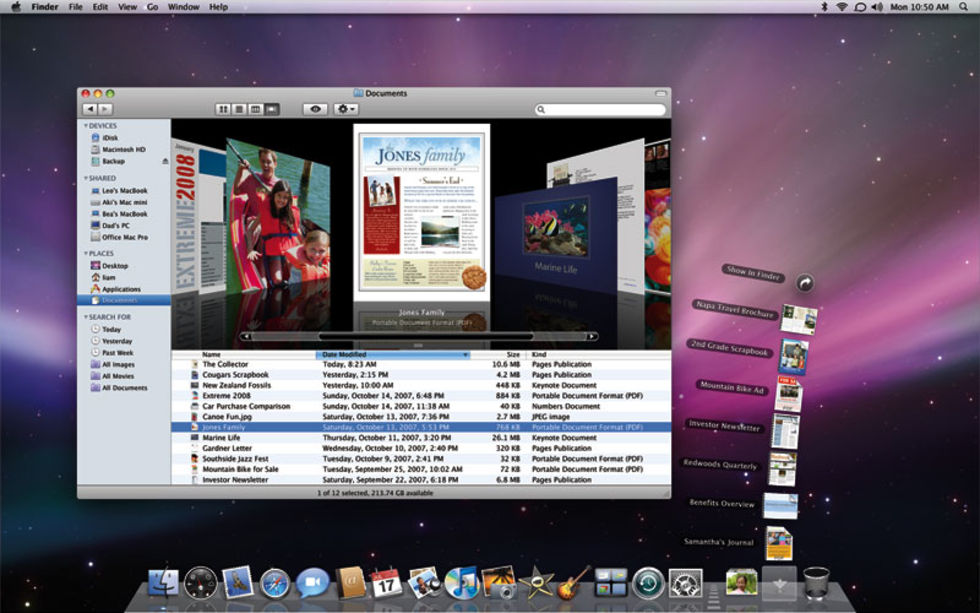Open the Window menu
Image resolution: width=980 pixels, height=613 pixels.
point(183,7)
